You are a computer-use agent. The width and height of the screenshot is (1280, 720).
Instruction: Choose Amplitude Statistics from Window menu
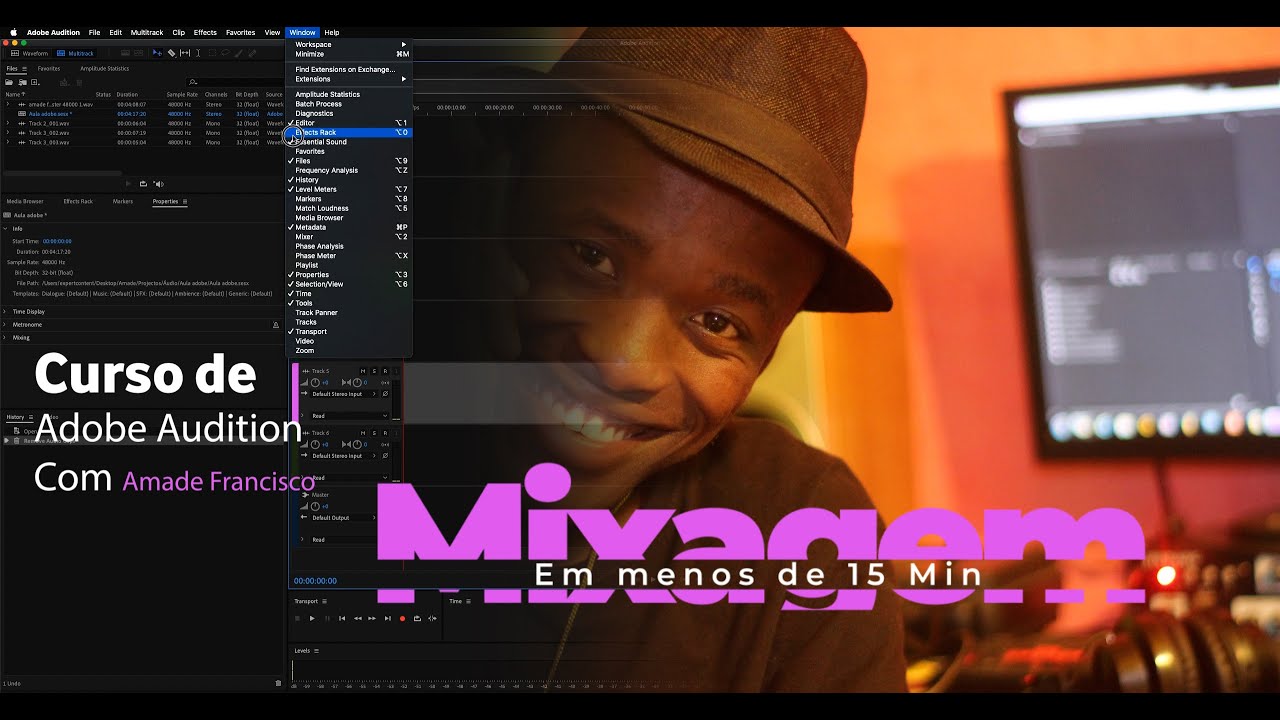pyautogui.click(x=349, y=94)
